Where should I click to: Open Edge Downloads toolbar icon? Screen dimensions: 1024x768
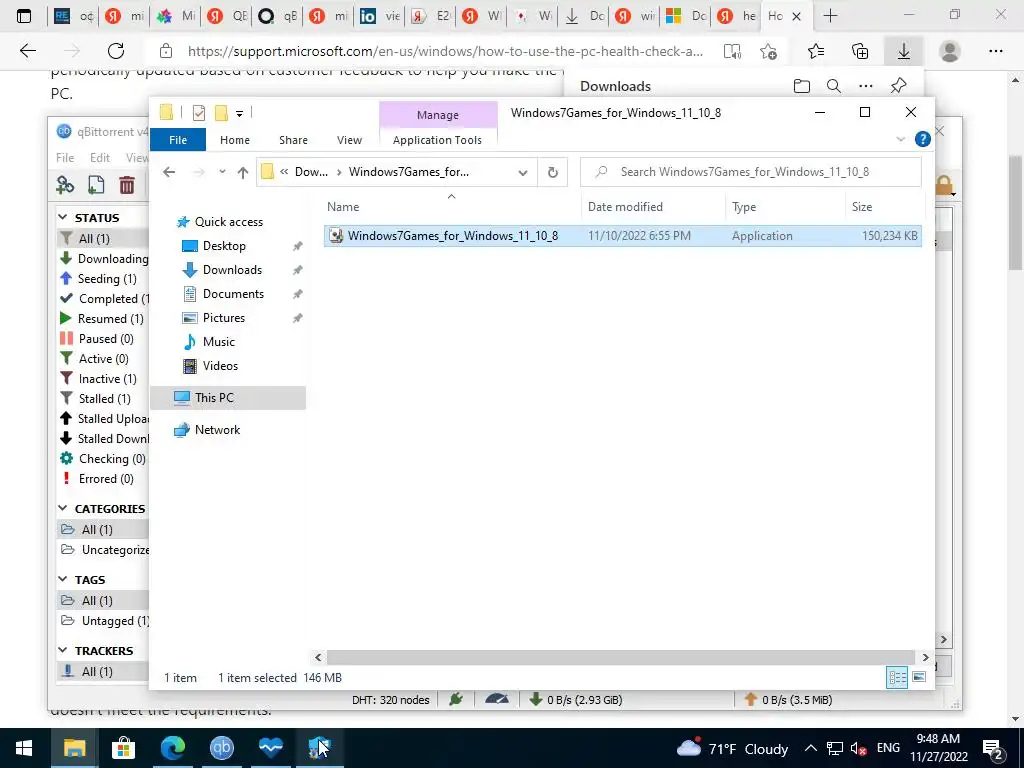pos(904,51)
